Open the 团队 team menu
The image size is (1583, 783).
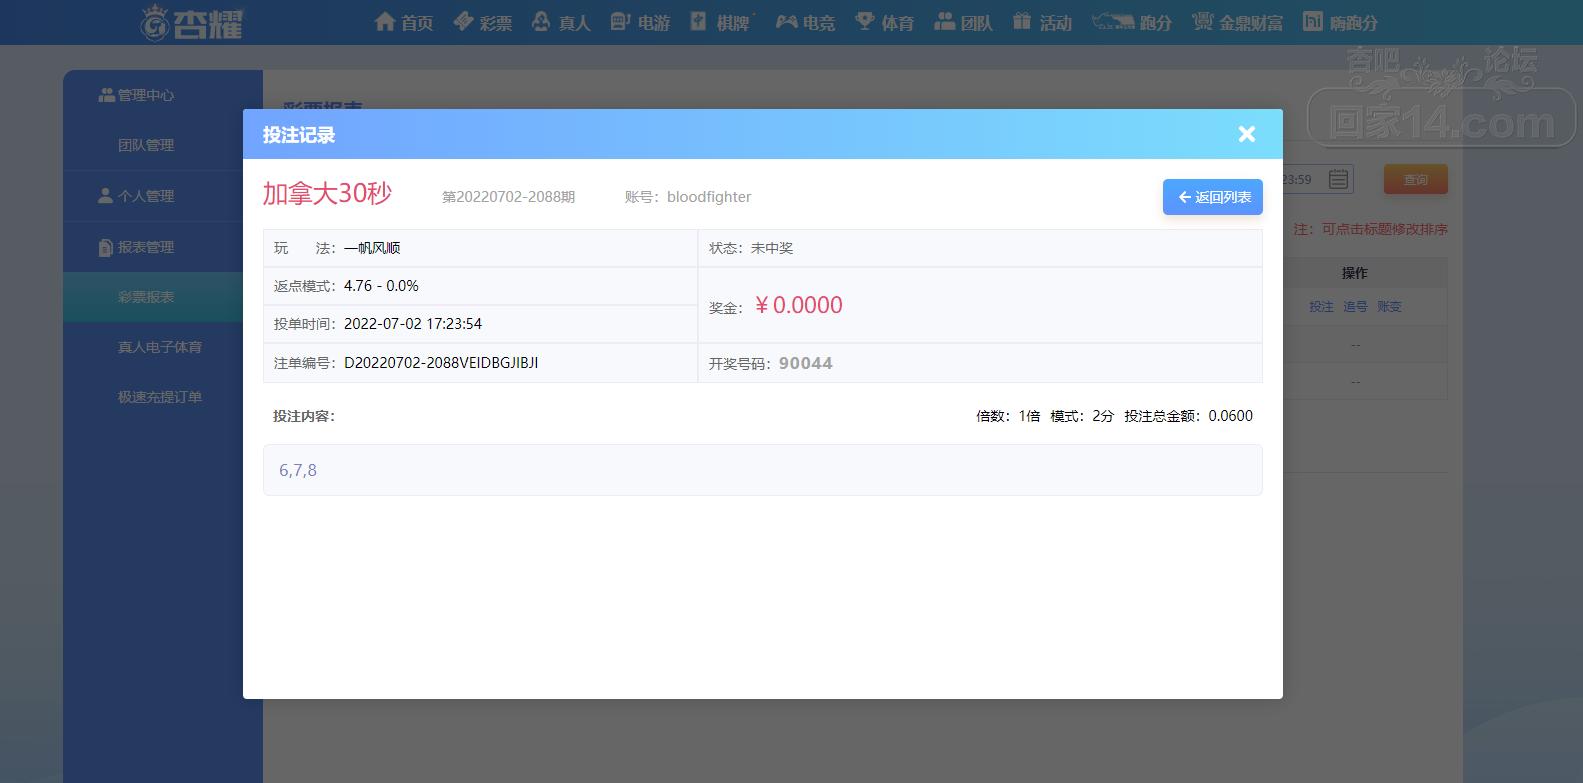(x=963, y=22)
